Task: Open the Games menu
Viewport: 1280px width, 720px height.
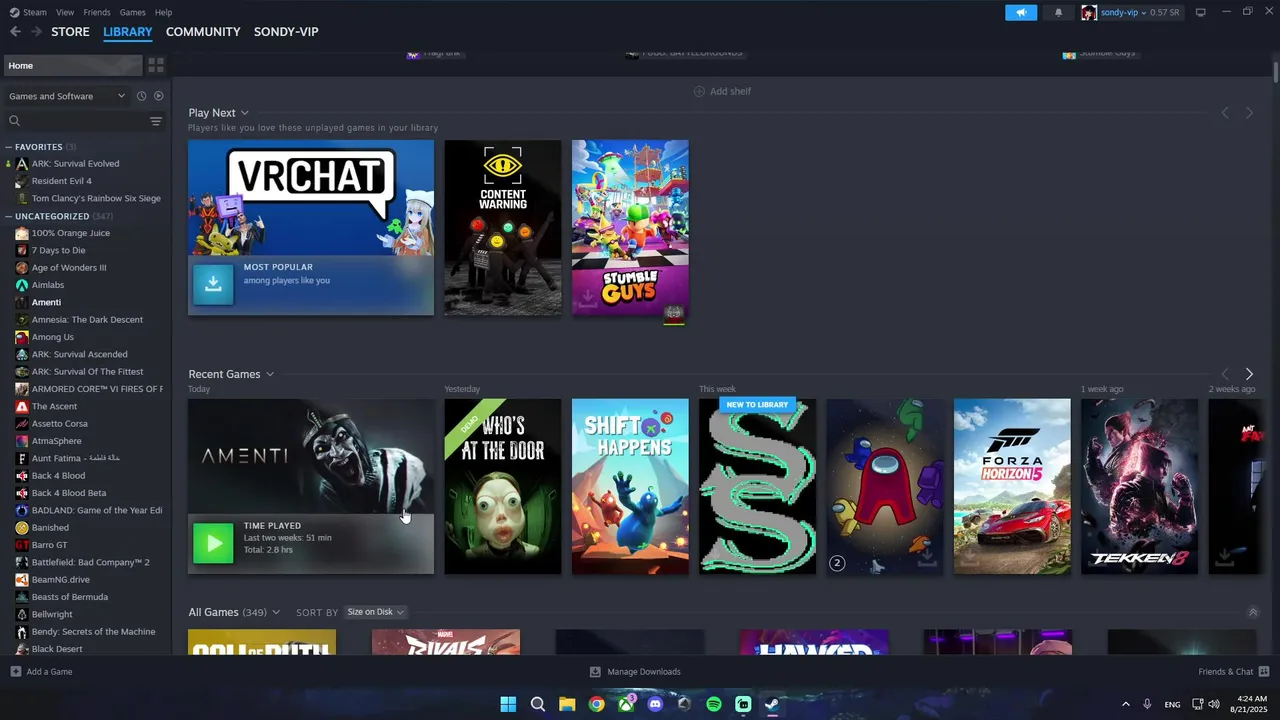Action: point(132,12)
